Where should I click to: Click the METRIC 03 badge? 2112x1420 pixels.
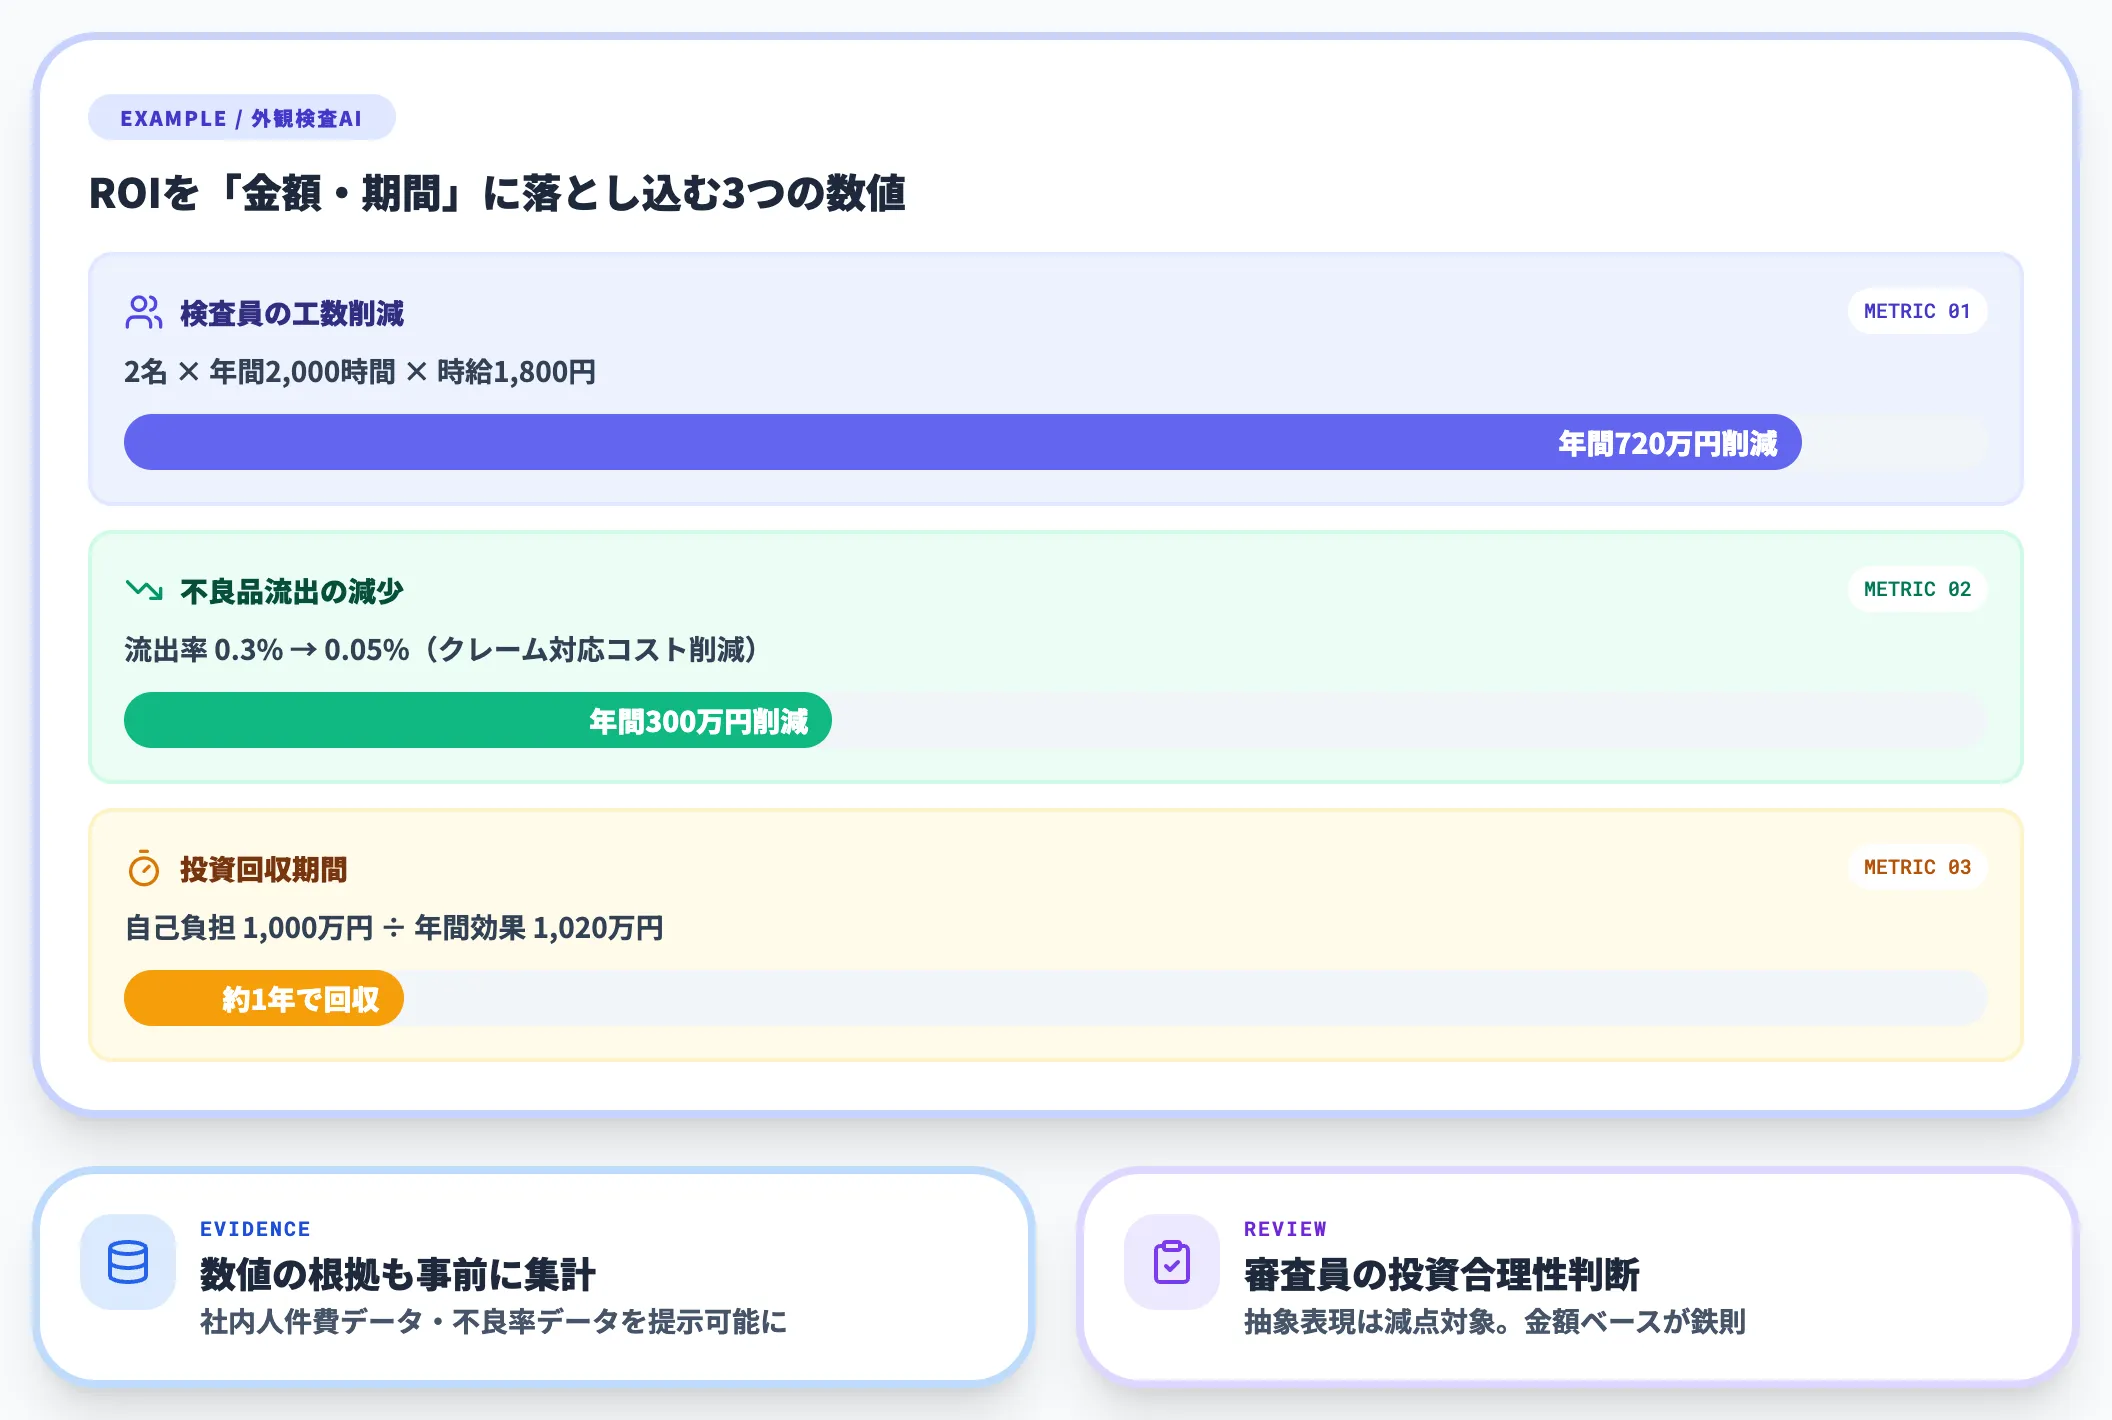point(1916,867)
